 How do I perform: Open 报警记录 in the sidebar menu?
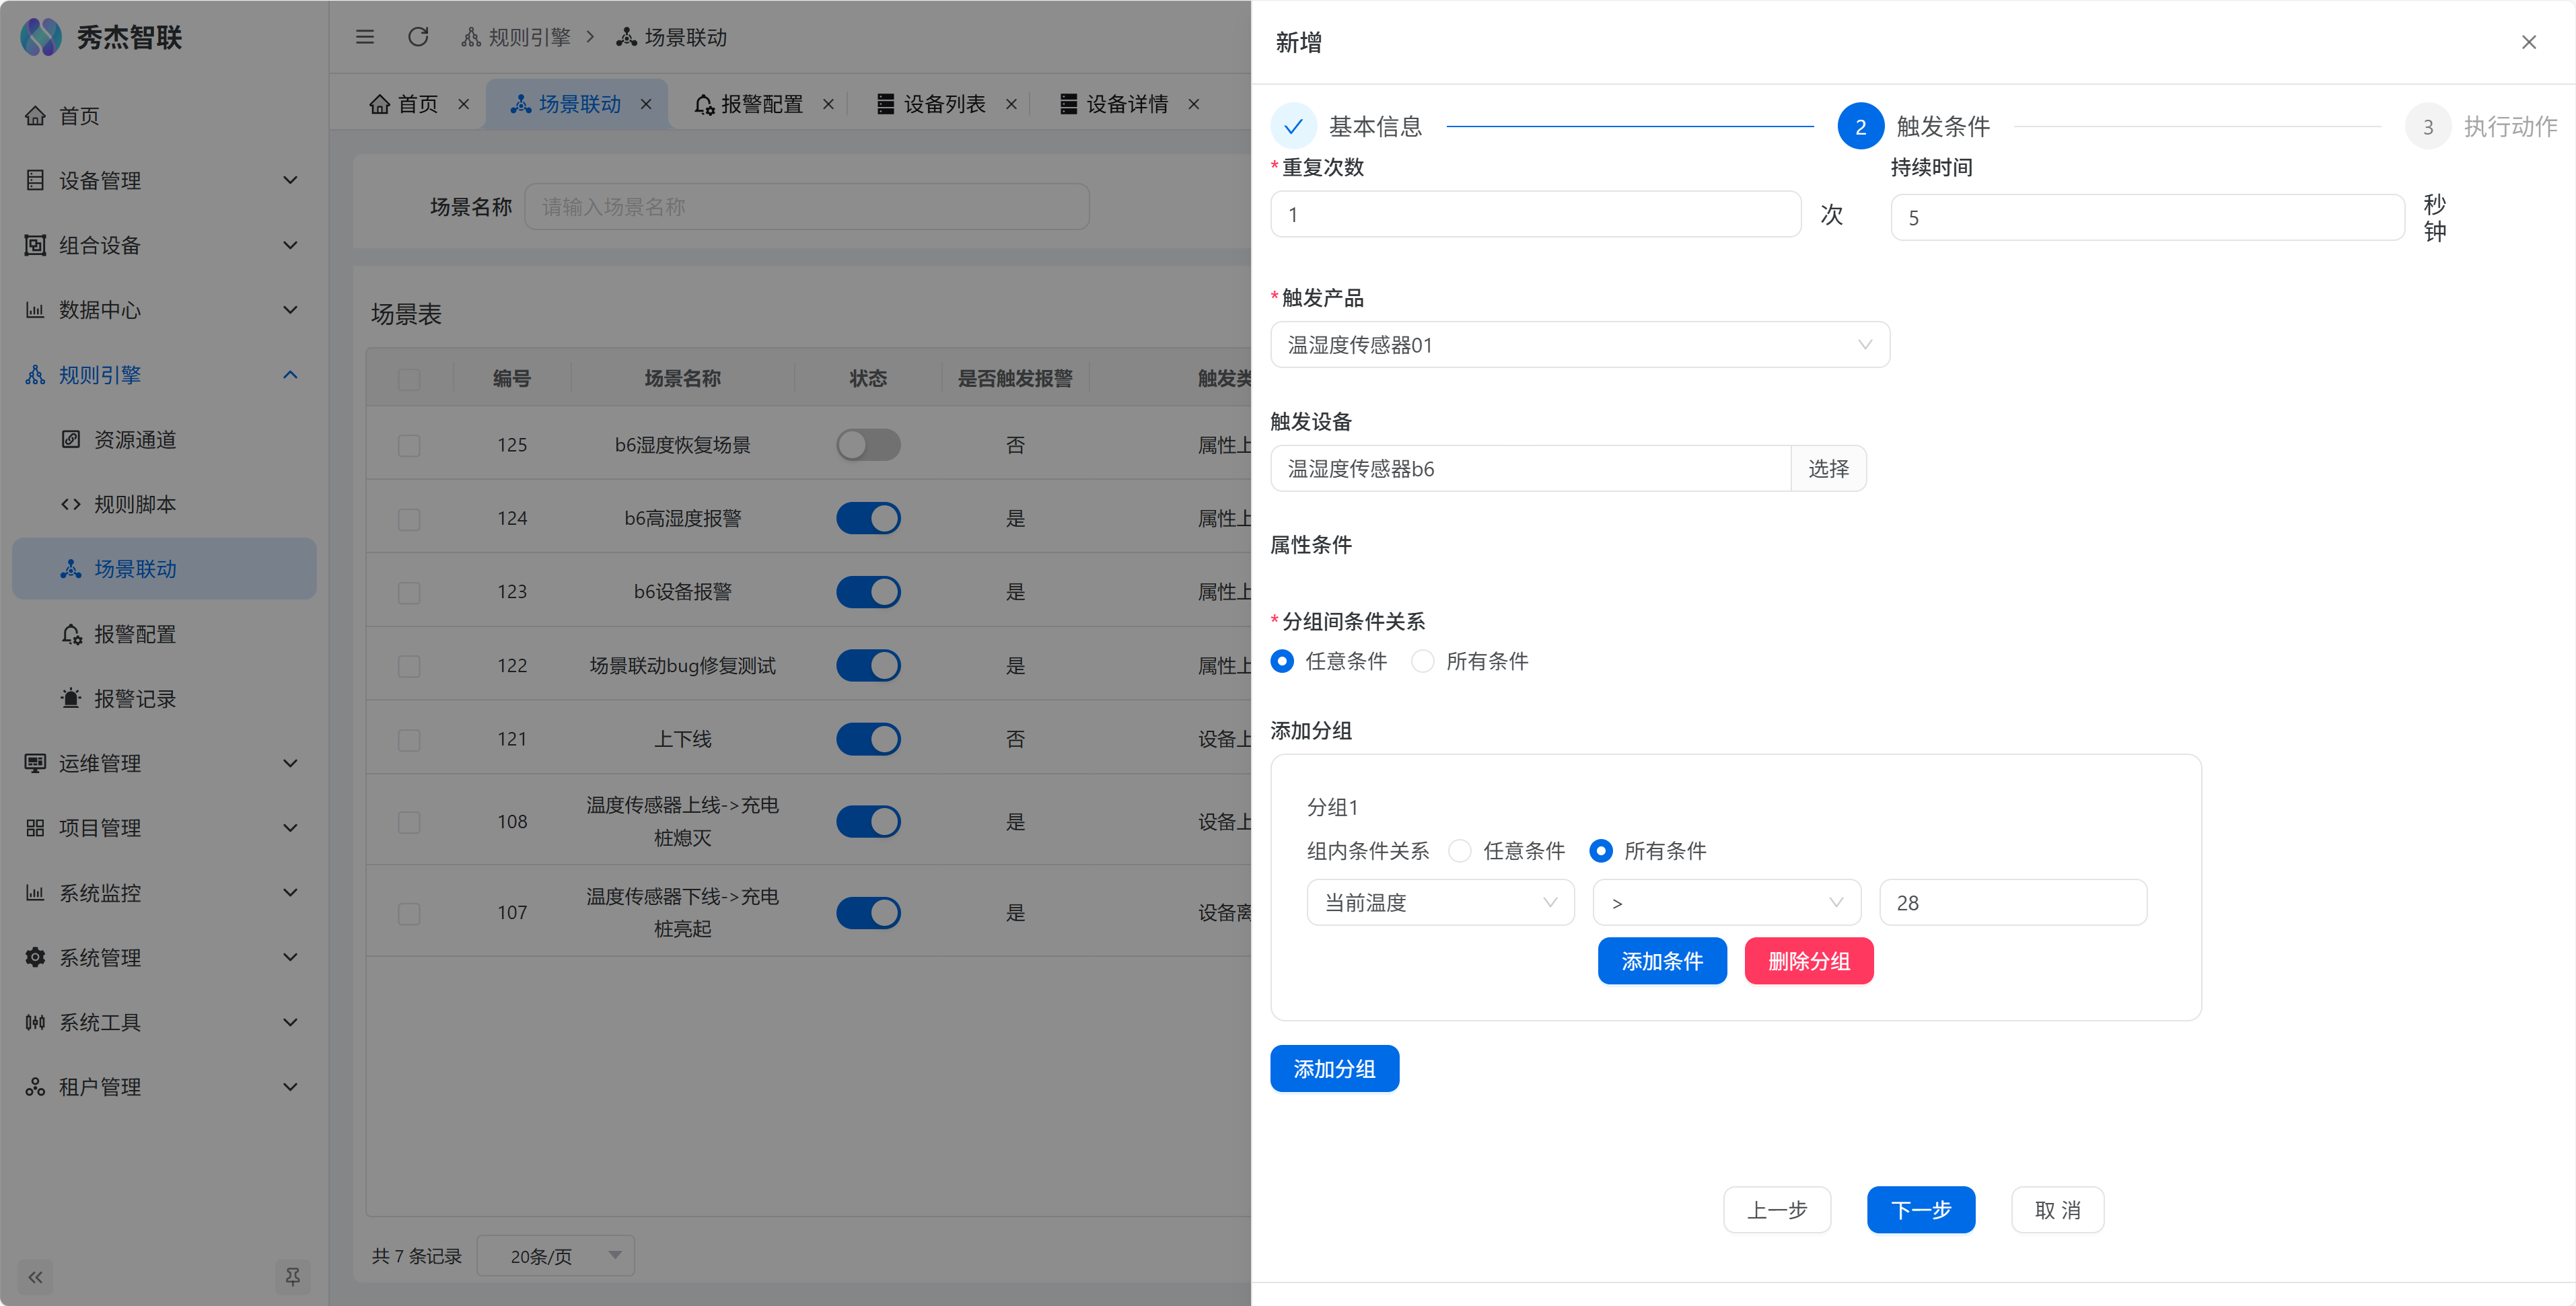[x=135, y=699]
